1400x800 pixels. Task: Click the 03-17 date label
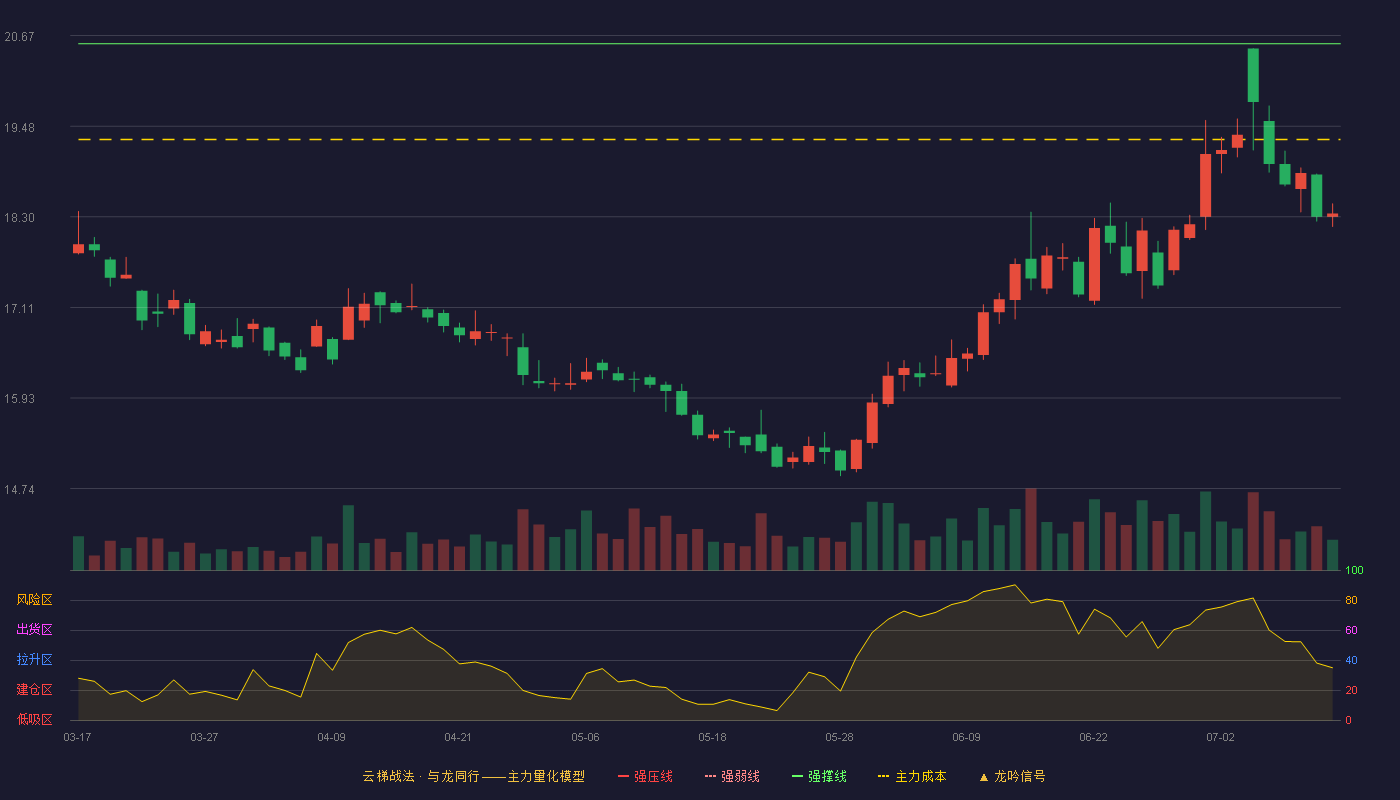(77, 737)
